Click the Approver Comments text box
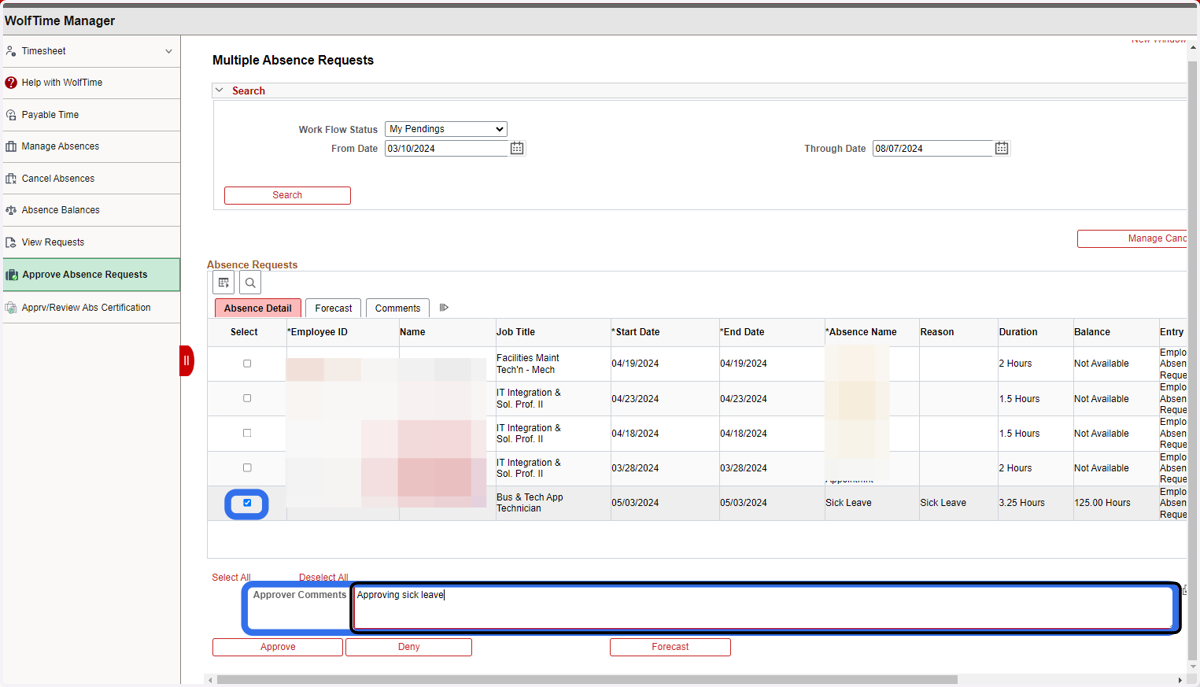 [x=763, y=608]
